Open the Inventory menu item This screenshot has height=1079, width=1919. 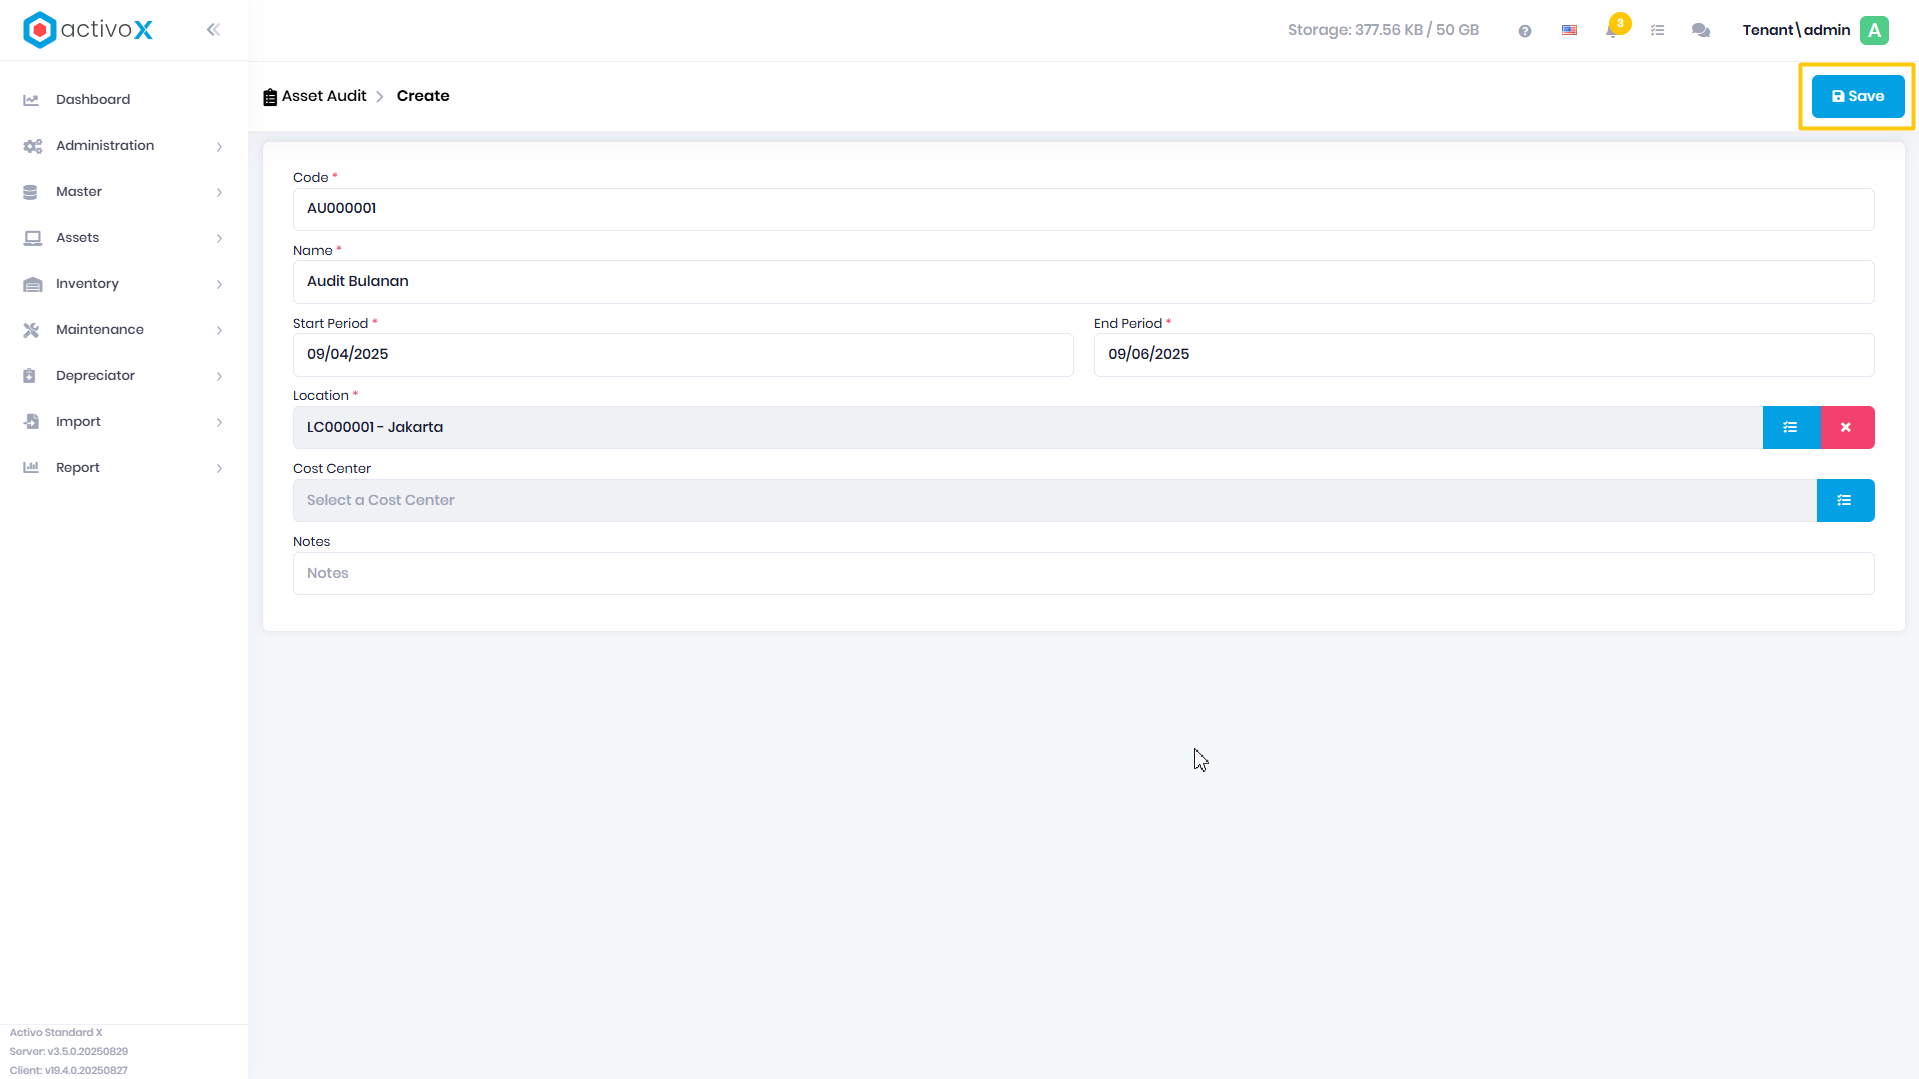coord(124,284)
